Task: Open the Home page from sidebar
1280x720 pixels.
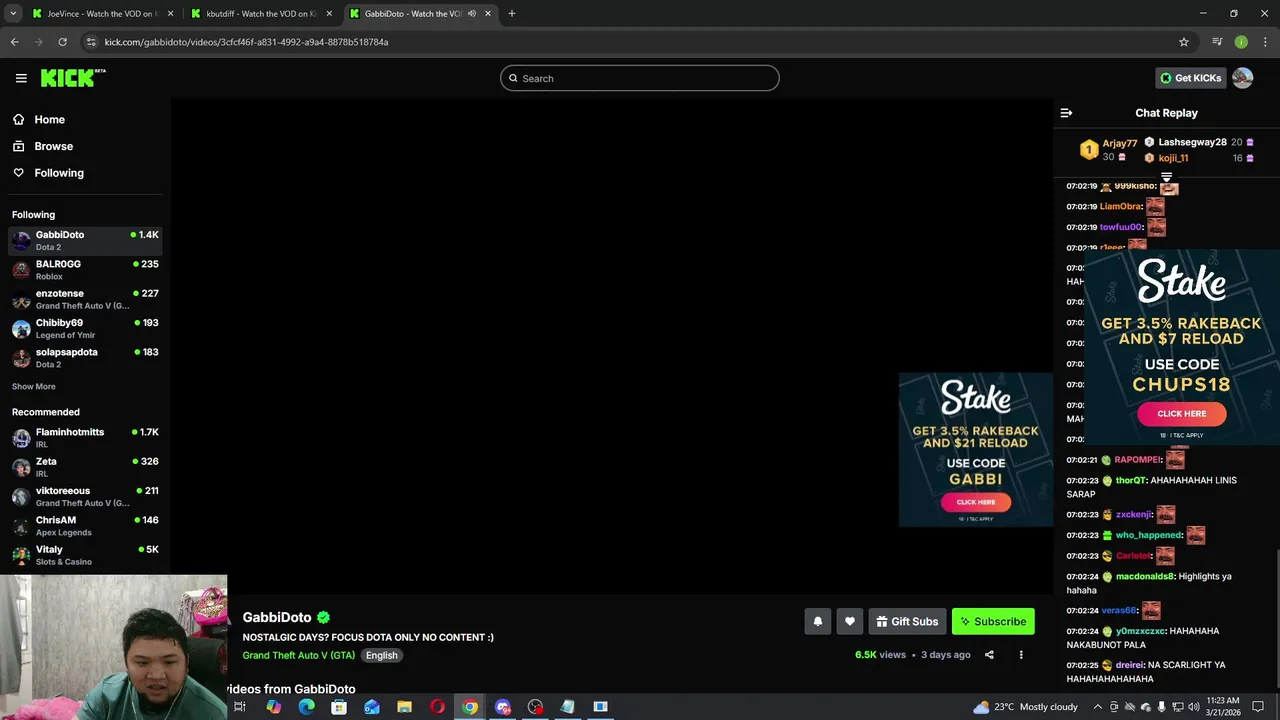Action: [x=49, y=119]
